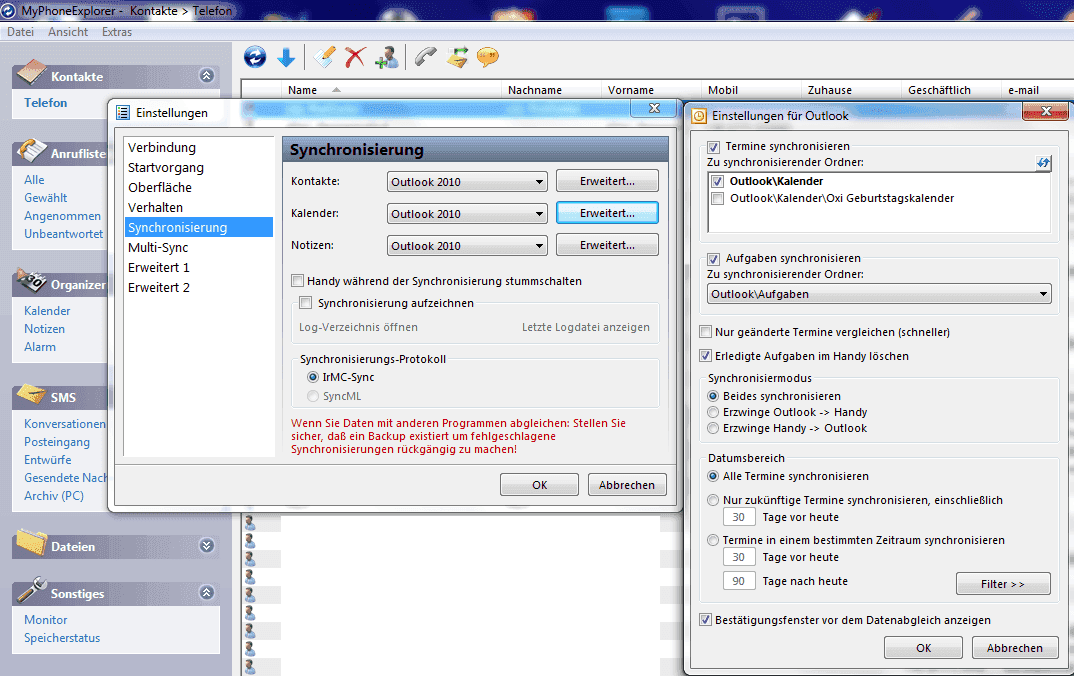
Task: Open Kalender under Organizer sidebar
Action: [47, 311]
